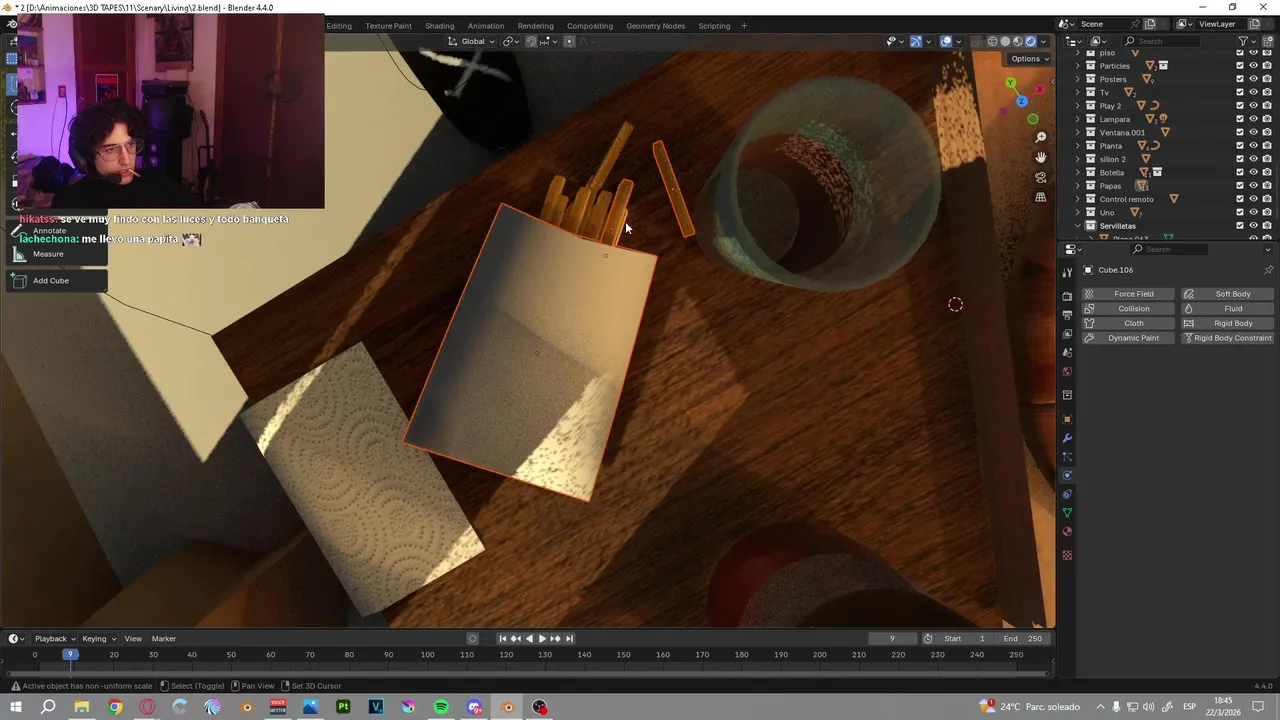Expand the Ventana.001 collection
The width and height of the screenshot is (1280, 720).
[x=1078, y=132]
